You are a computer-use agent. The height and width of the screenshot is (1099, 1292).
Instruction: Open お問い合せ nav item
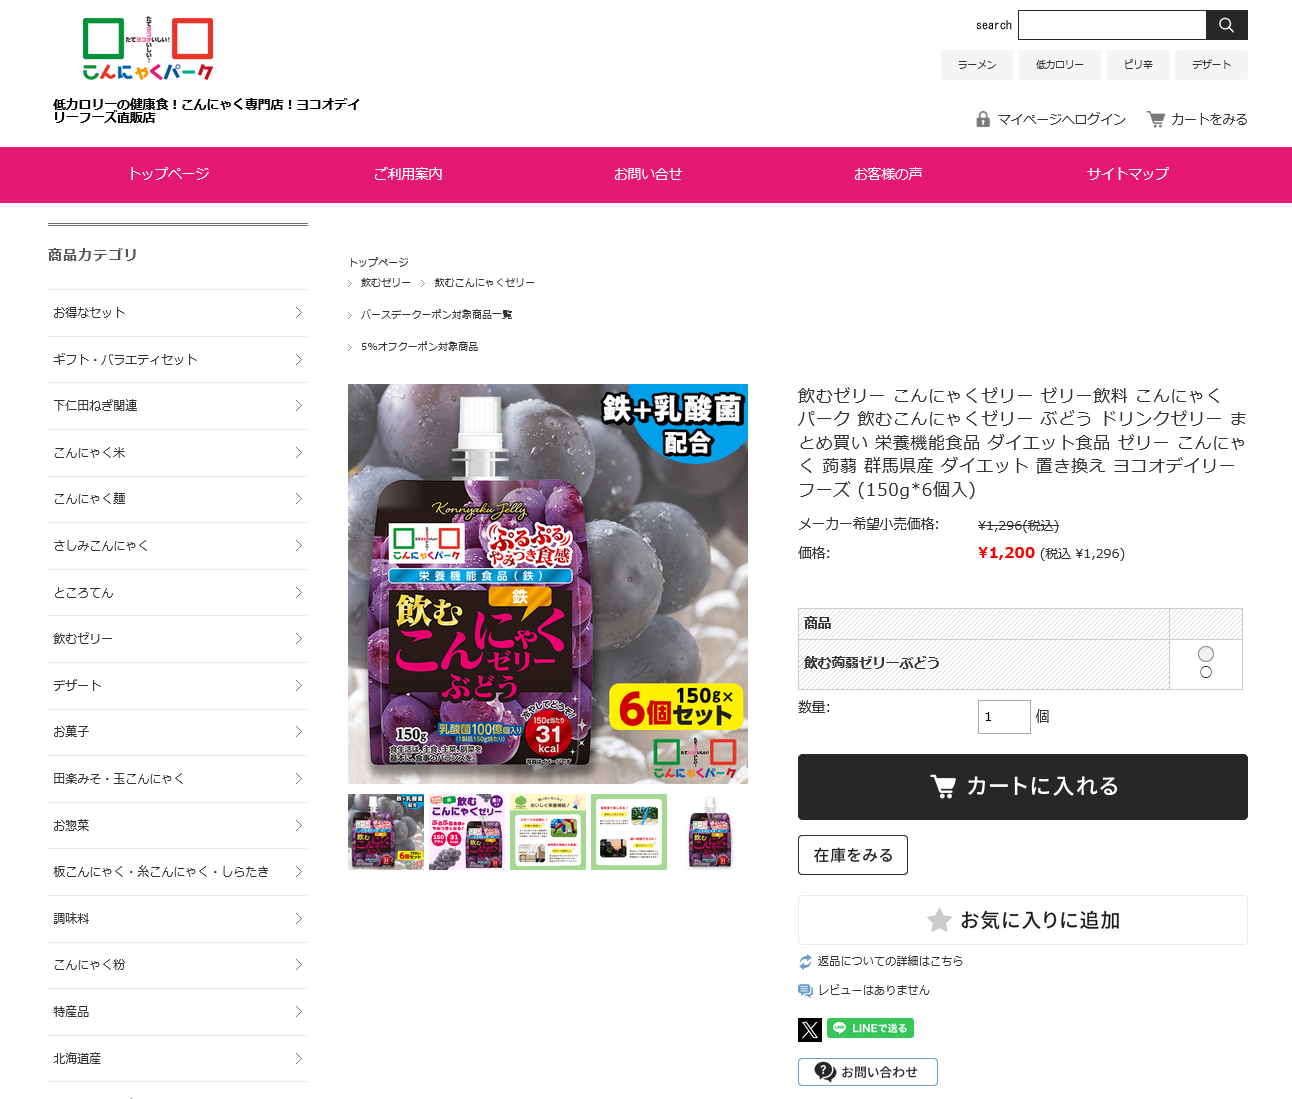coord(648,174)
